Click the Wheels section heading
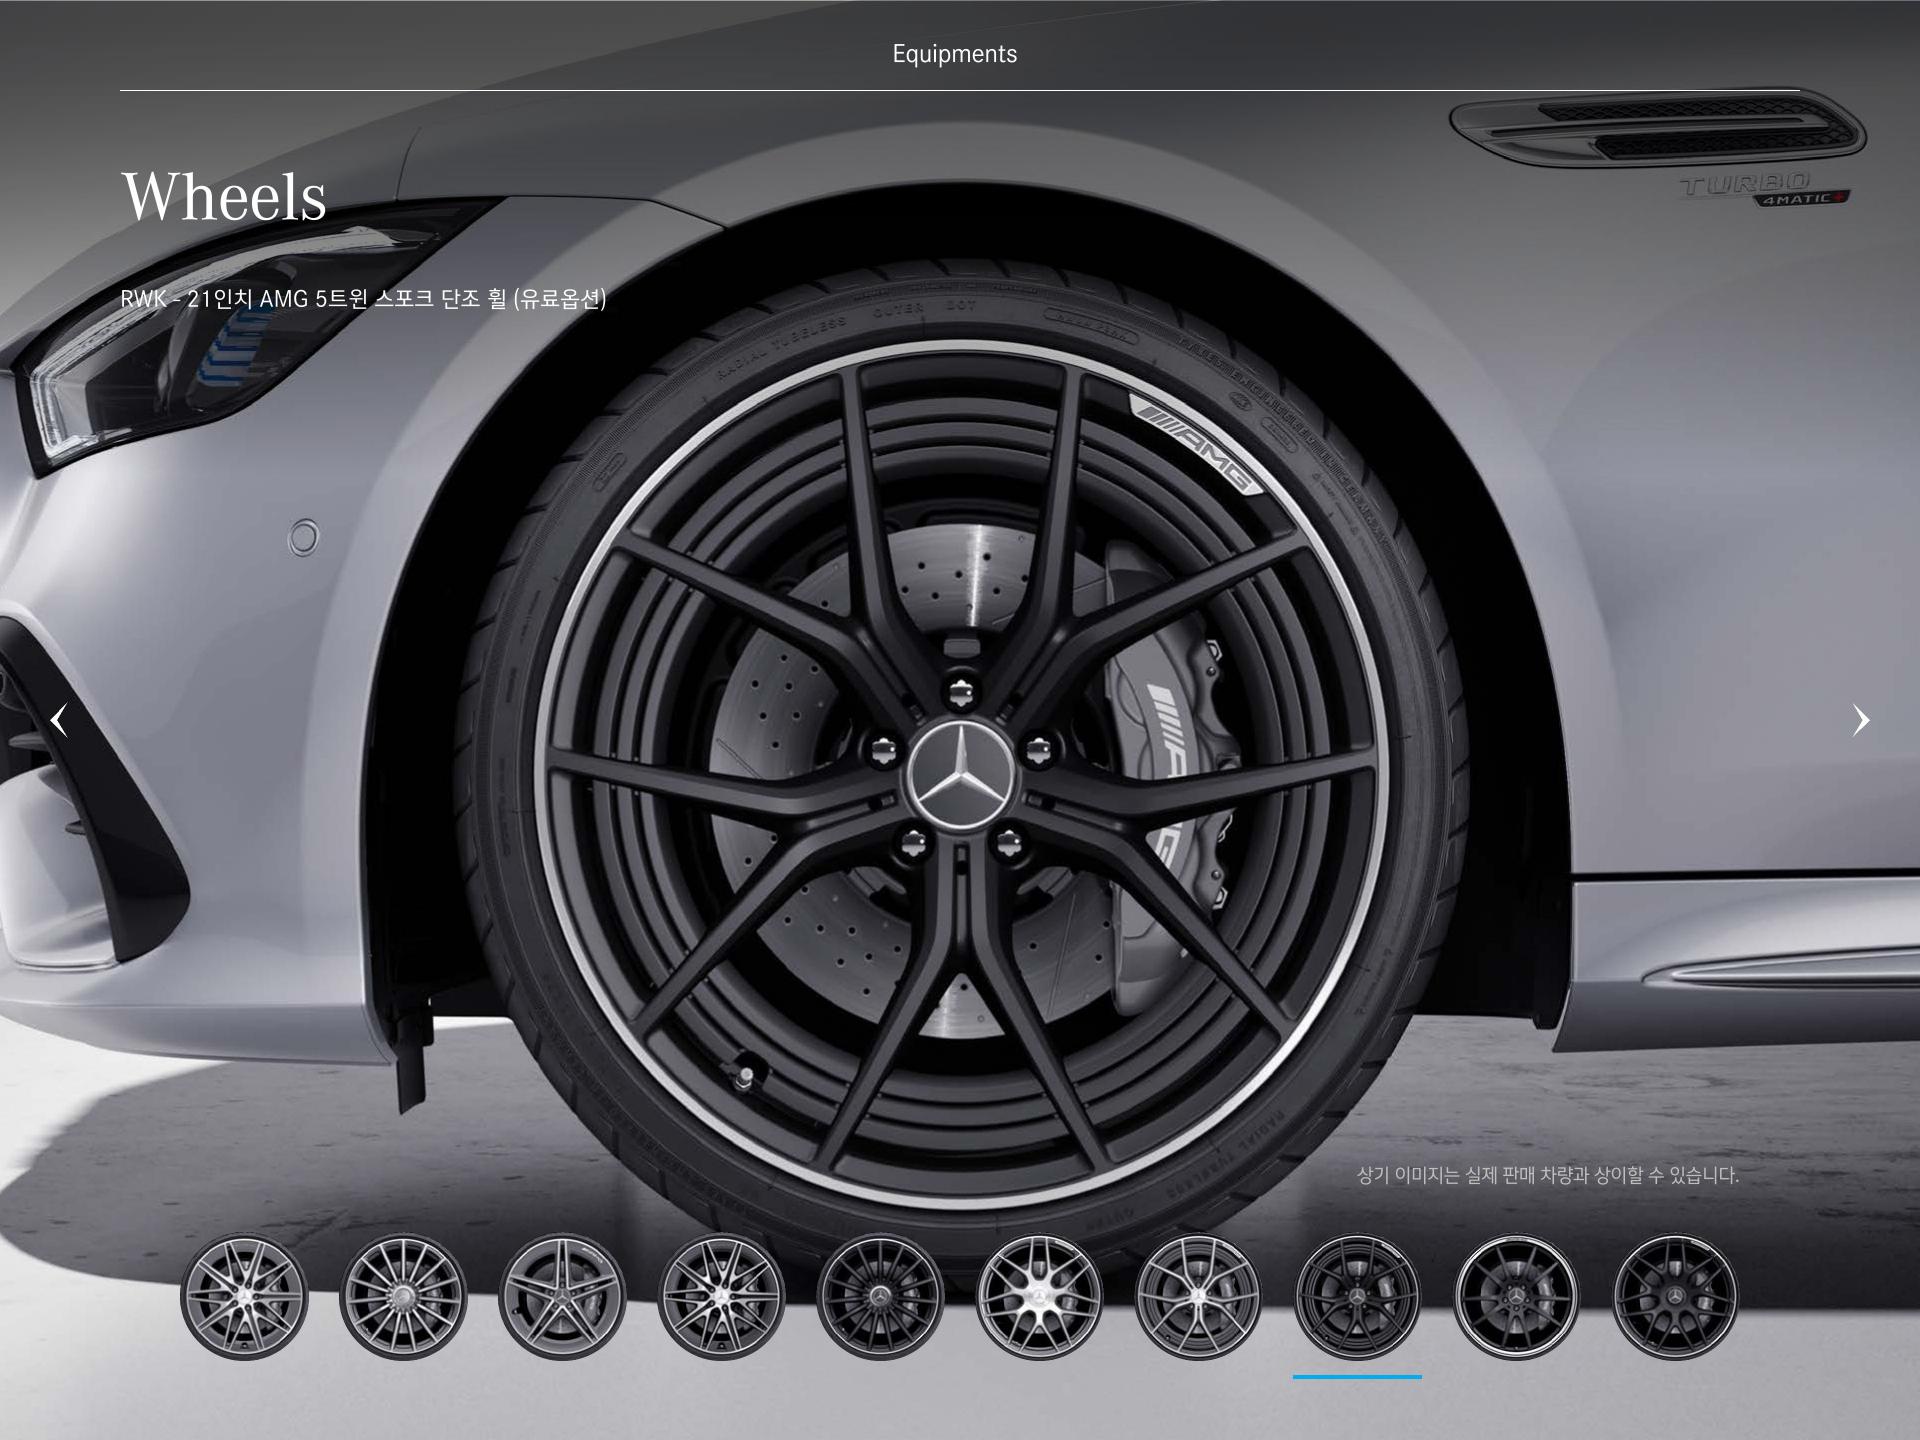Viewport: 1920px width, 1440px height. (x=224, y=196)
